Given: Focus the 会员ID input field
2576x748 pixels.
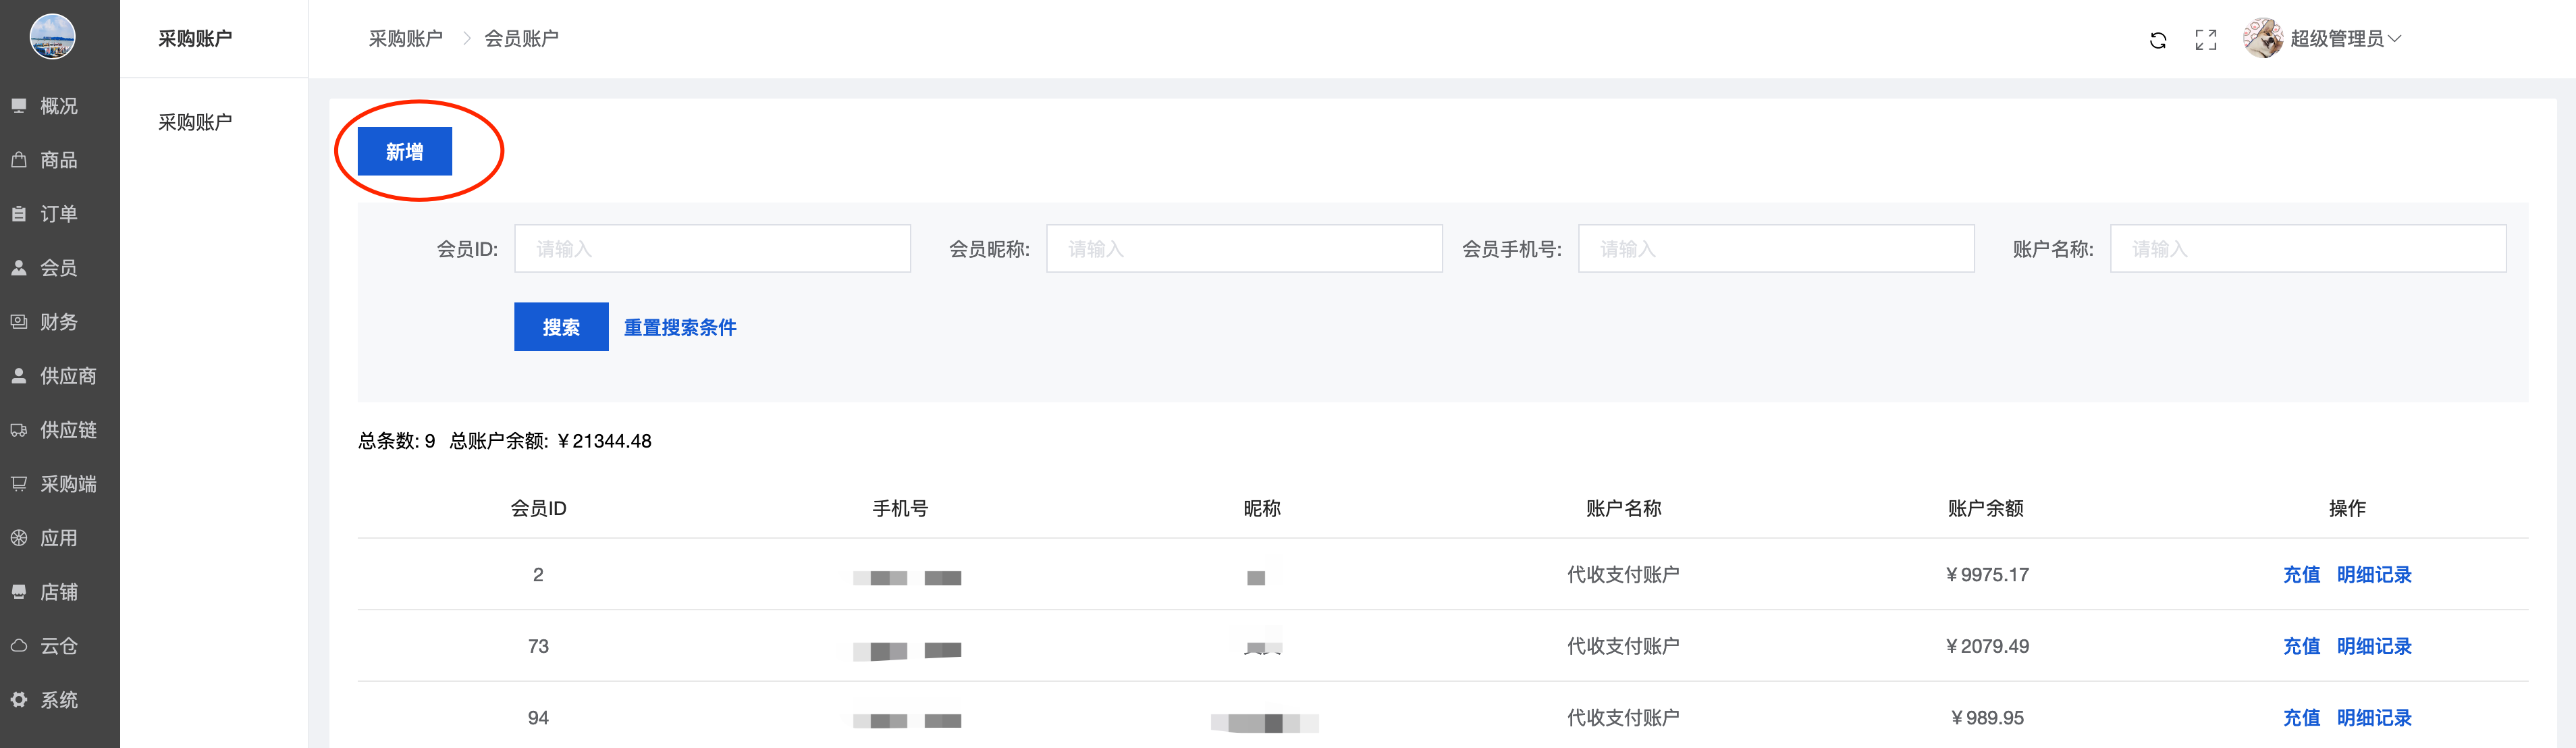Looking at the screenshot, I should pos(712,249).
